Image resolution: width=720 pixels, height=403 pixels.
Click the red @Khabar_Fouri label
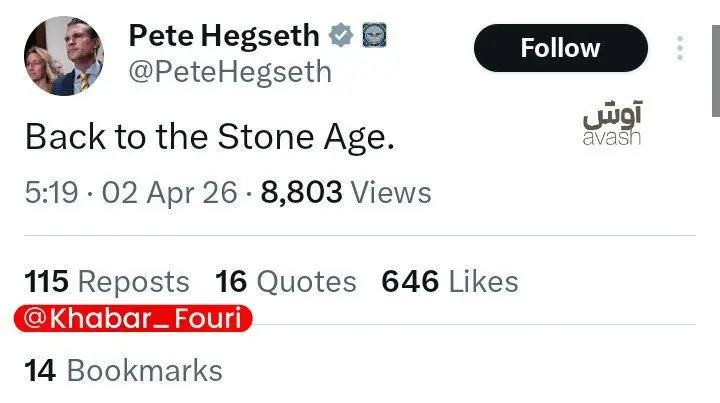click(134, 320)
